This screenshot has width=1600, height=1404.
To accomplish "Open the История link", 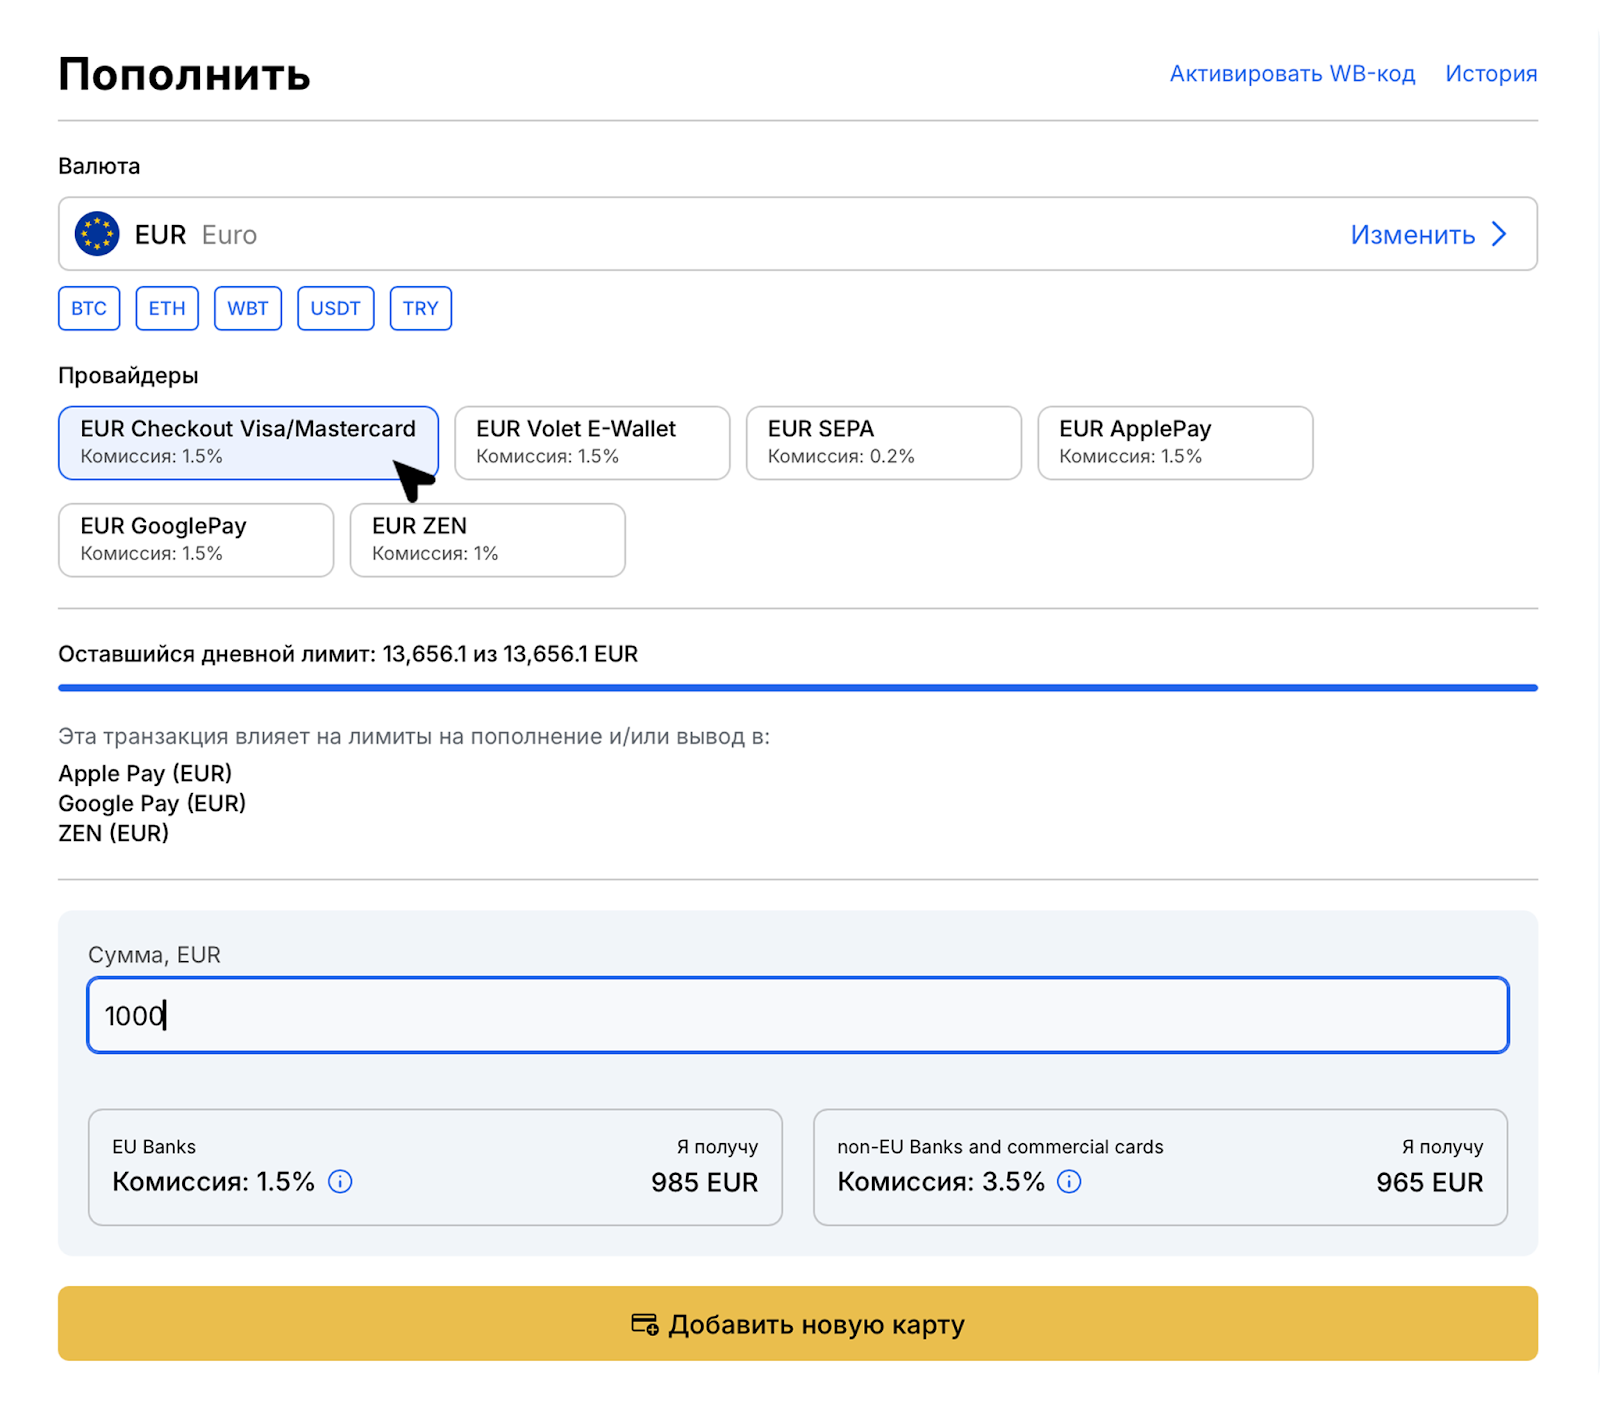I will 1491,74.
